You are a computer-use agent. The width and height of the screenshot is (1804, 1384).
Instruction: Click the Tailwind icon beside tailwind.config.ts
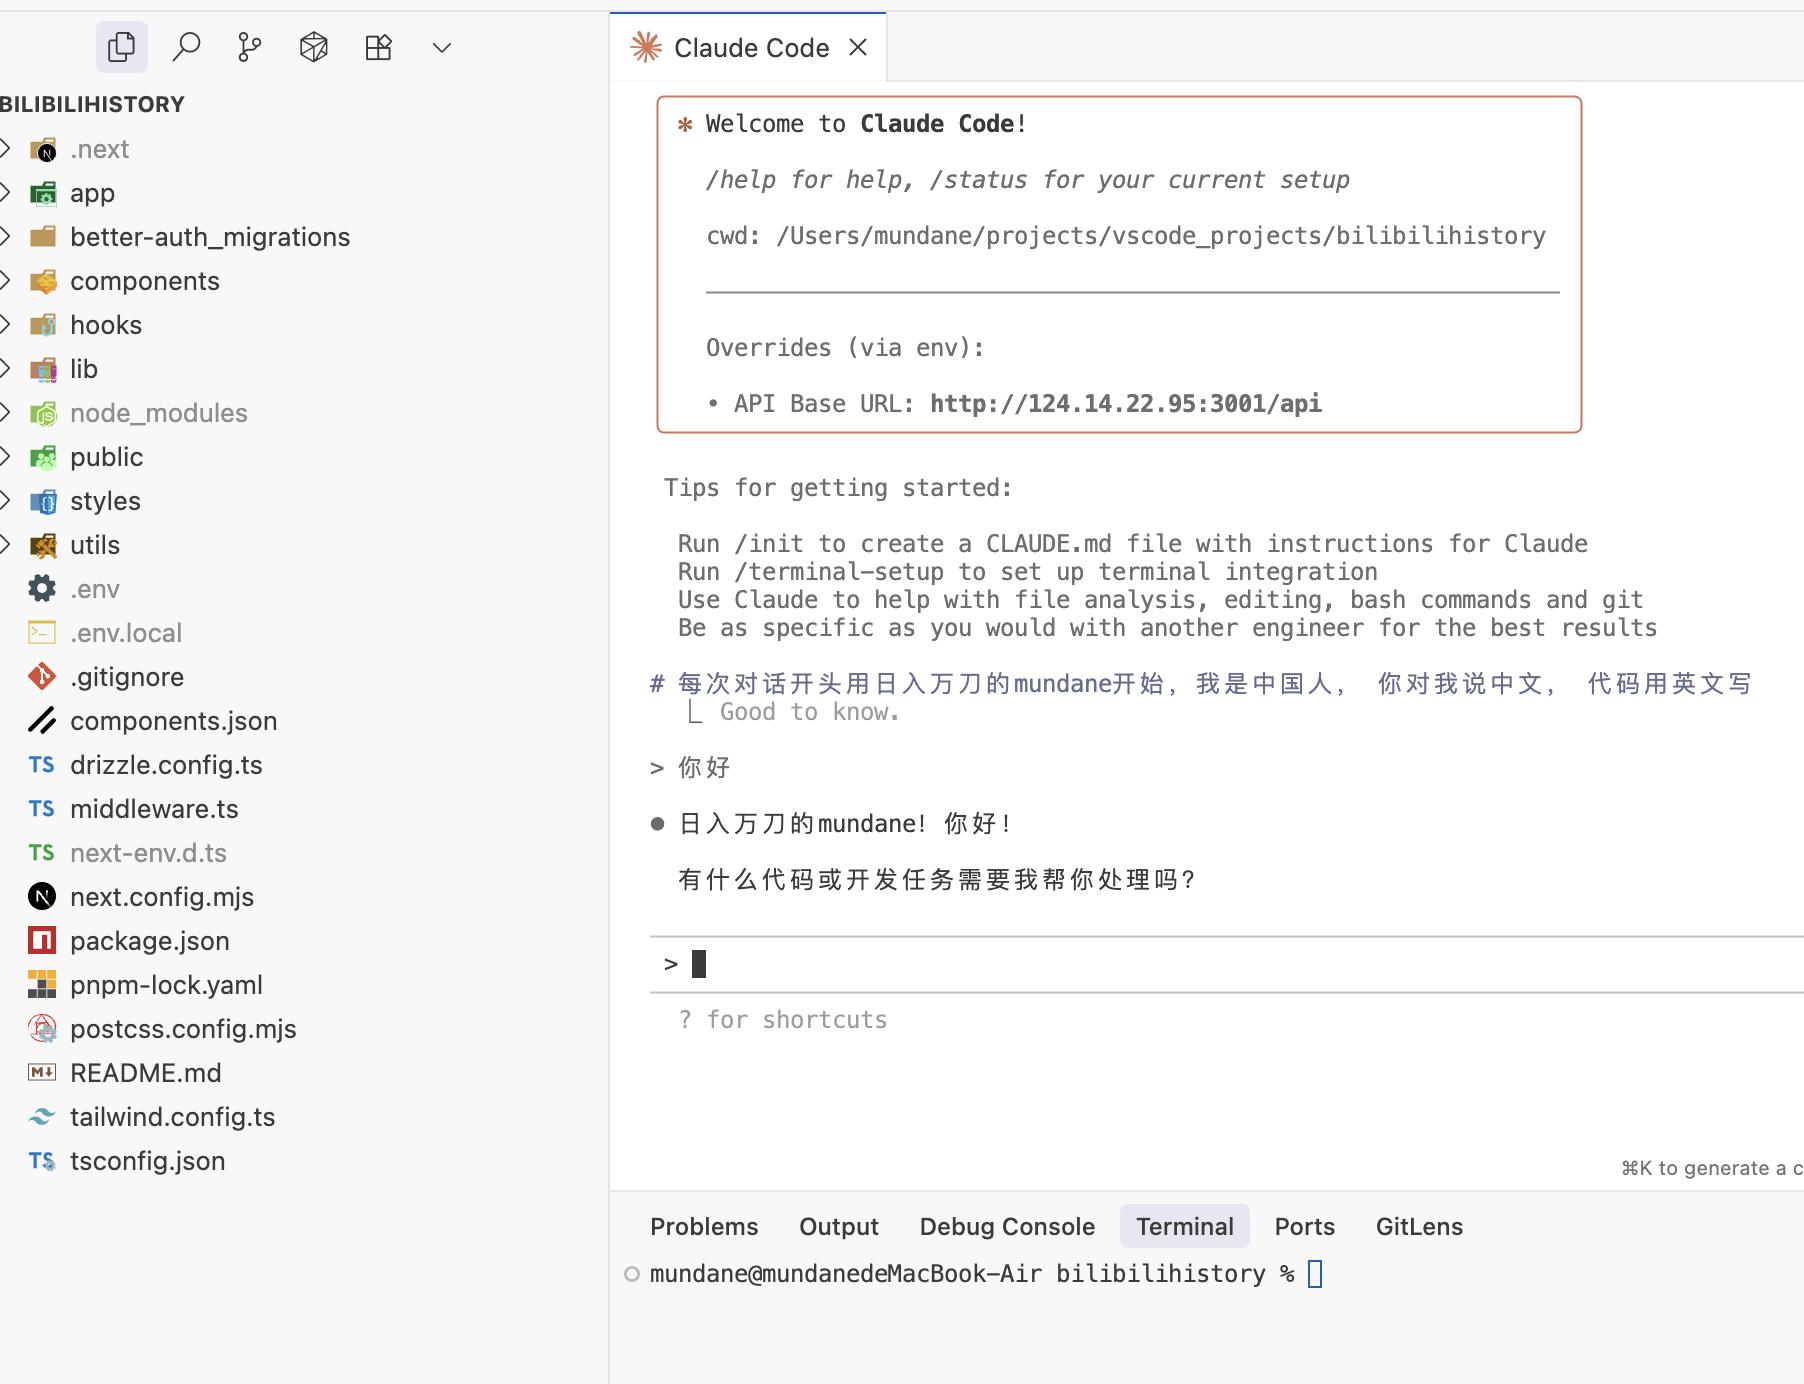tap(42, 1117)
